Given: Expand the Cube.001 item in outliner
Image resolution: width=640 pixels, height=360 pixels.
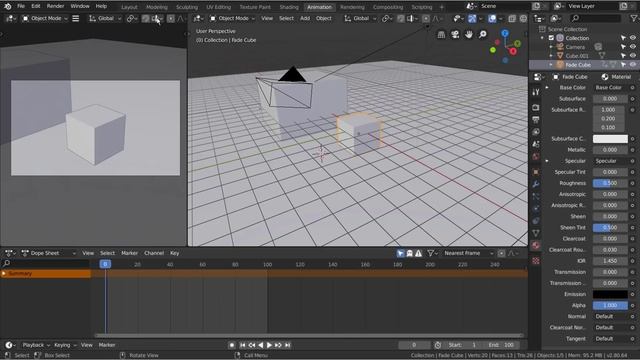Looking at the screenshot, I should tap(551, 56).
